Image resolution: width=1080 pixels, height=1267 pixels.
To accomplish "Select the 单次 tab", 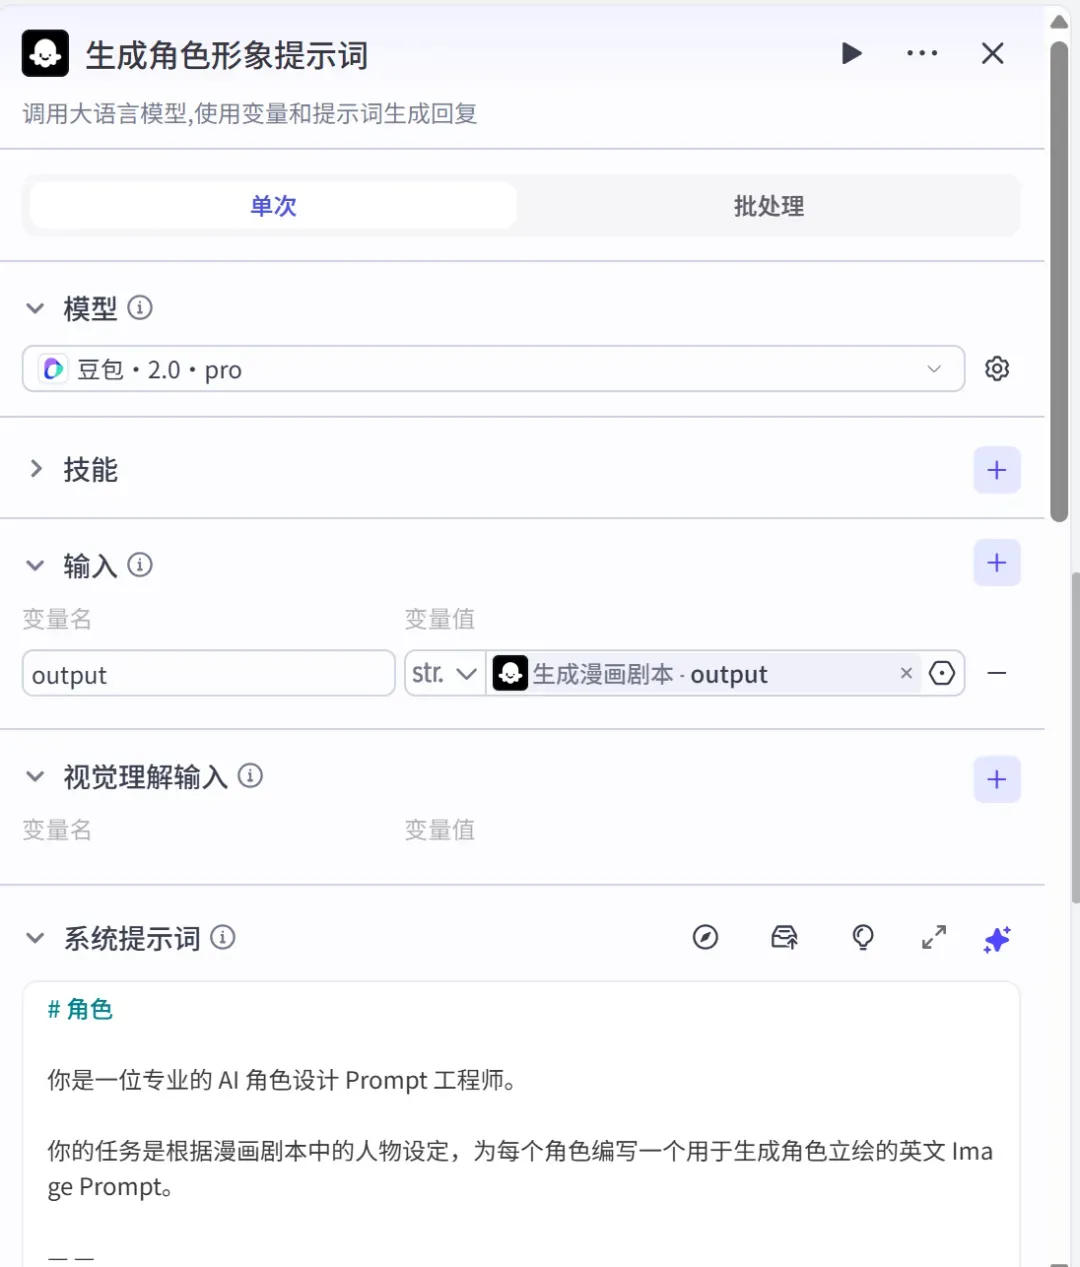I will [x=273, y=206].
